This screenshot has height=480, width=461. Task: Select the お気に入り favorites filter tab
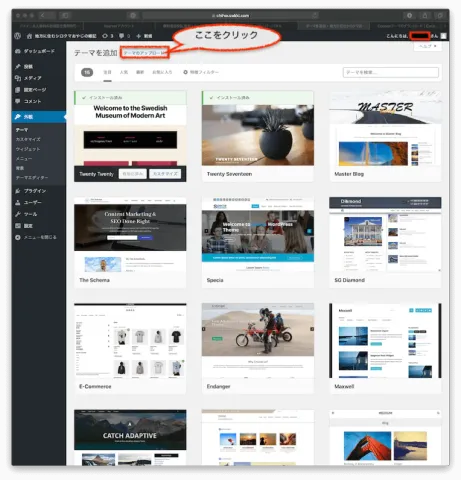click(162, 72)
